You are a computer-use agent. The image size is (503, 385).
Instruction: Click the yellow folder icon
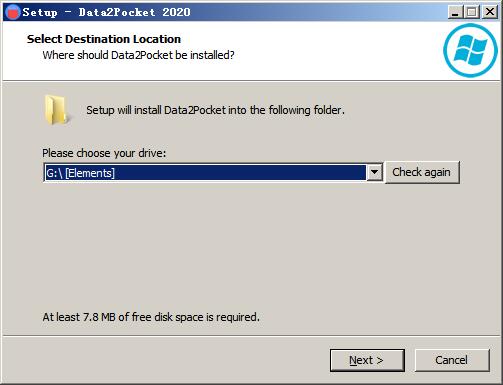[x=56, y=110]
